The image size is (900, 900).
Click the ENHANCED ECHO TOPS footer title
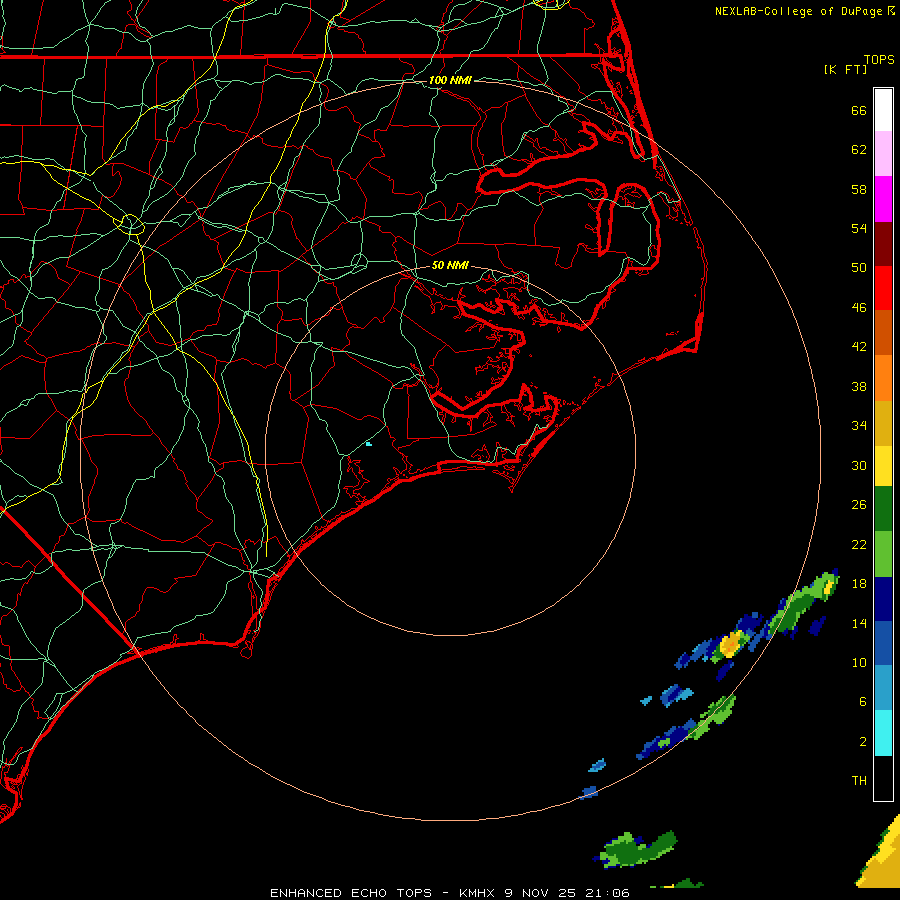coord(351,893)
